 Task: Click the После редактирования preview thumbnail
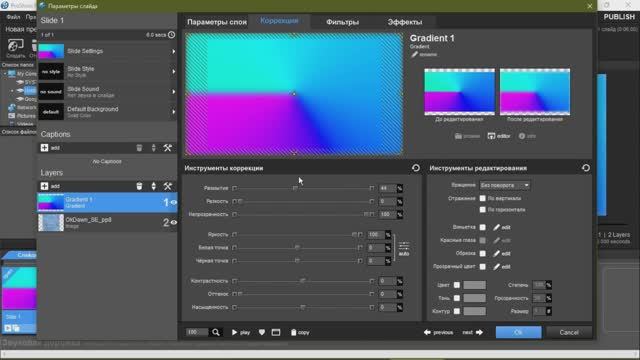pos(535,92)
